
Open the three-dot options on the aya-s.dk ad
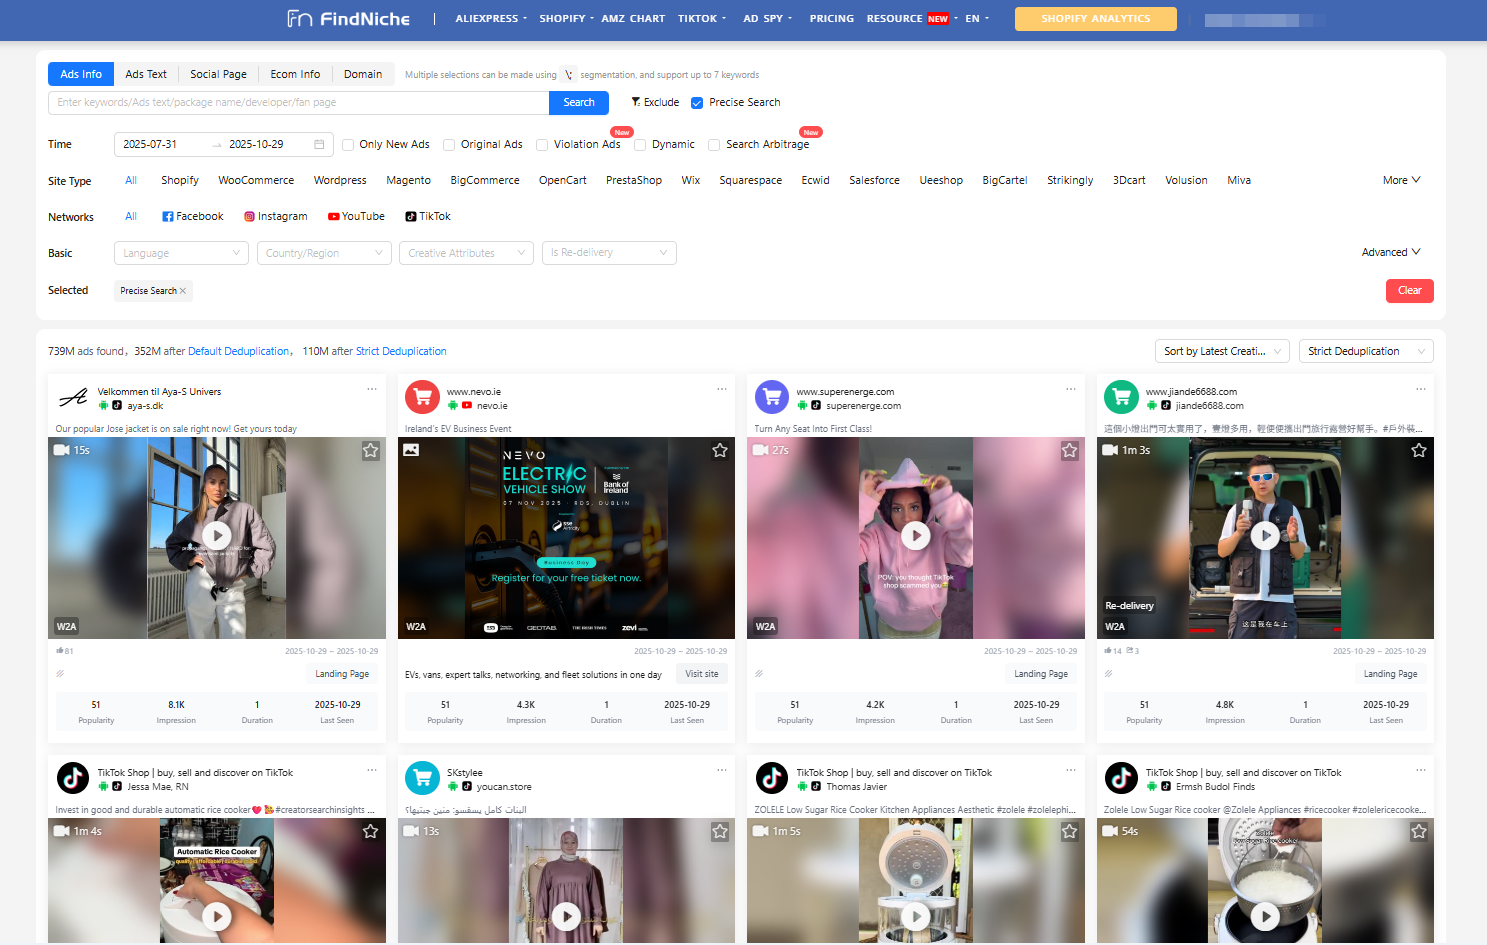coord(373,388)
